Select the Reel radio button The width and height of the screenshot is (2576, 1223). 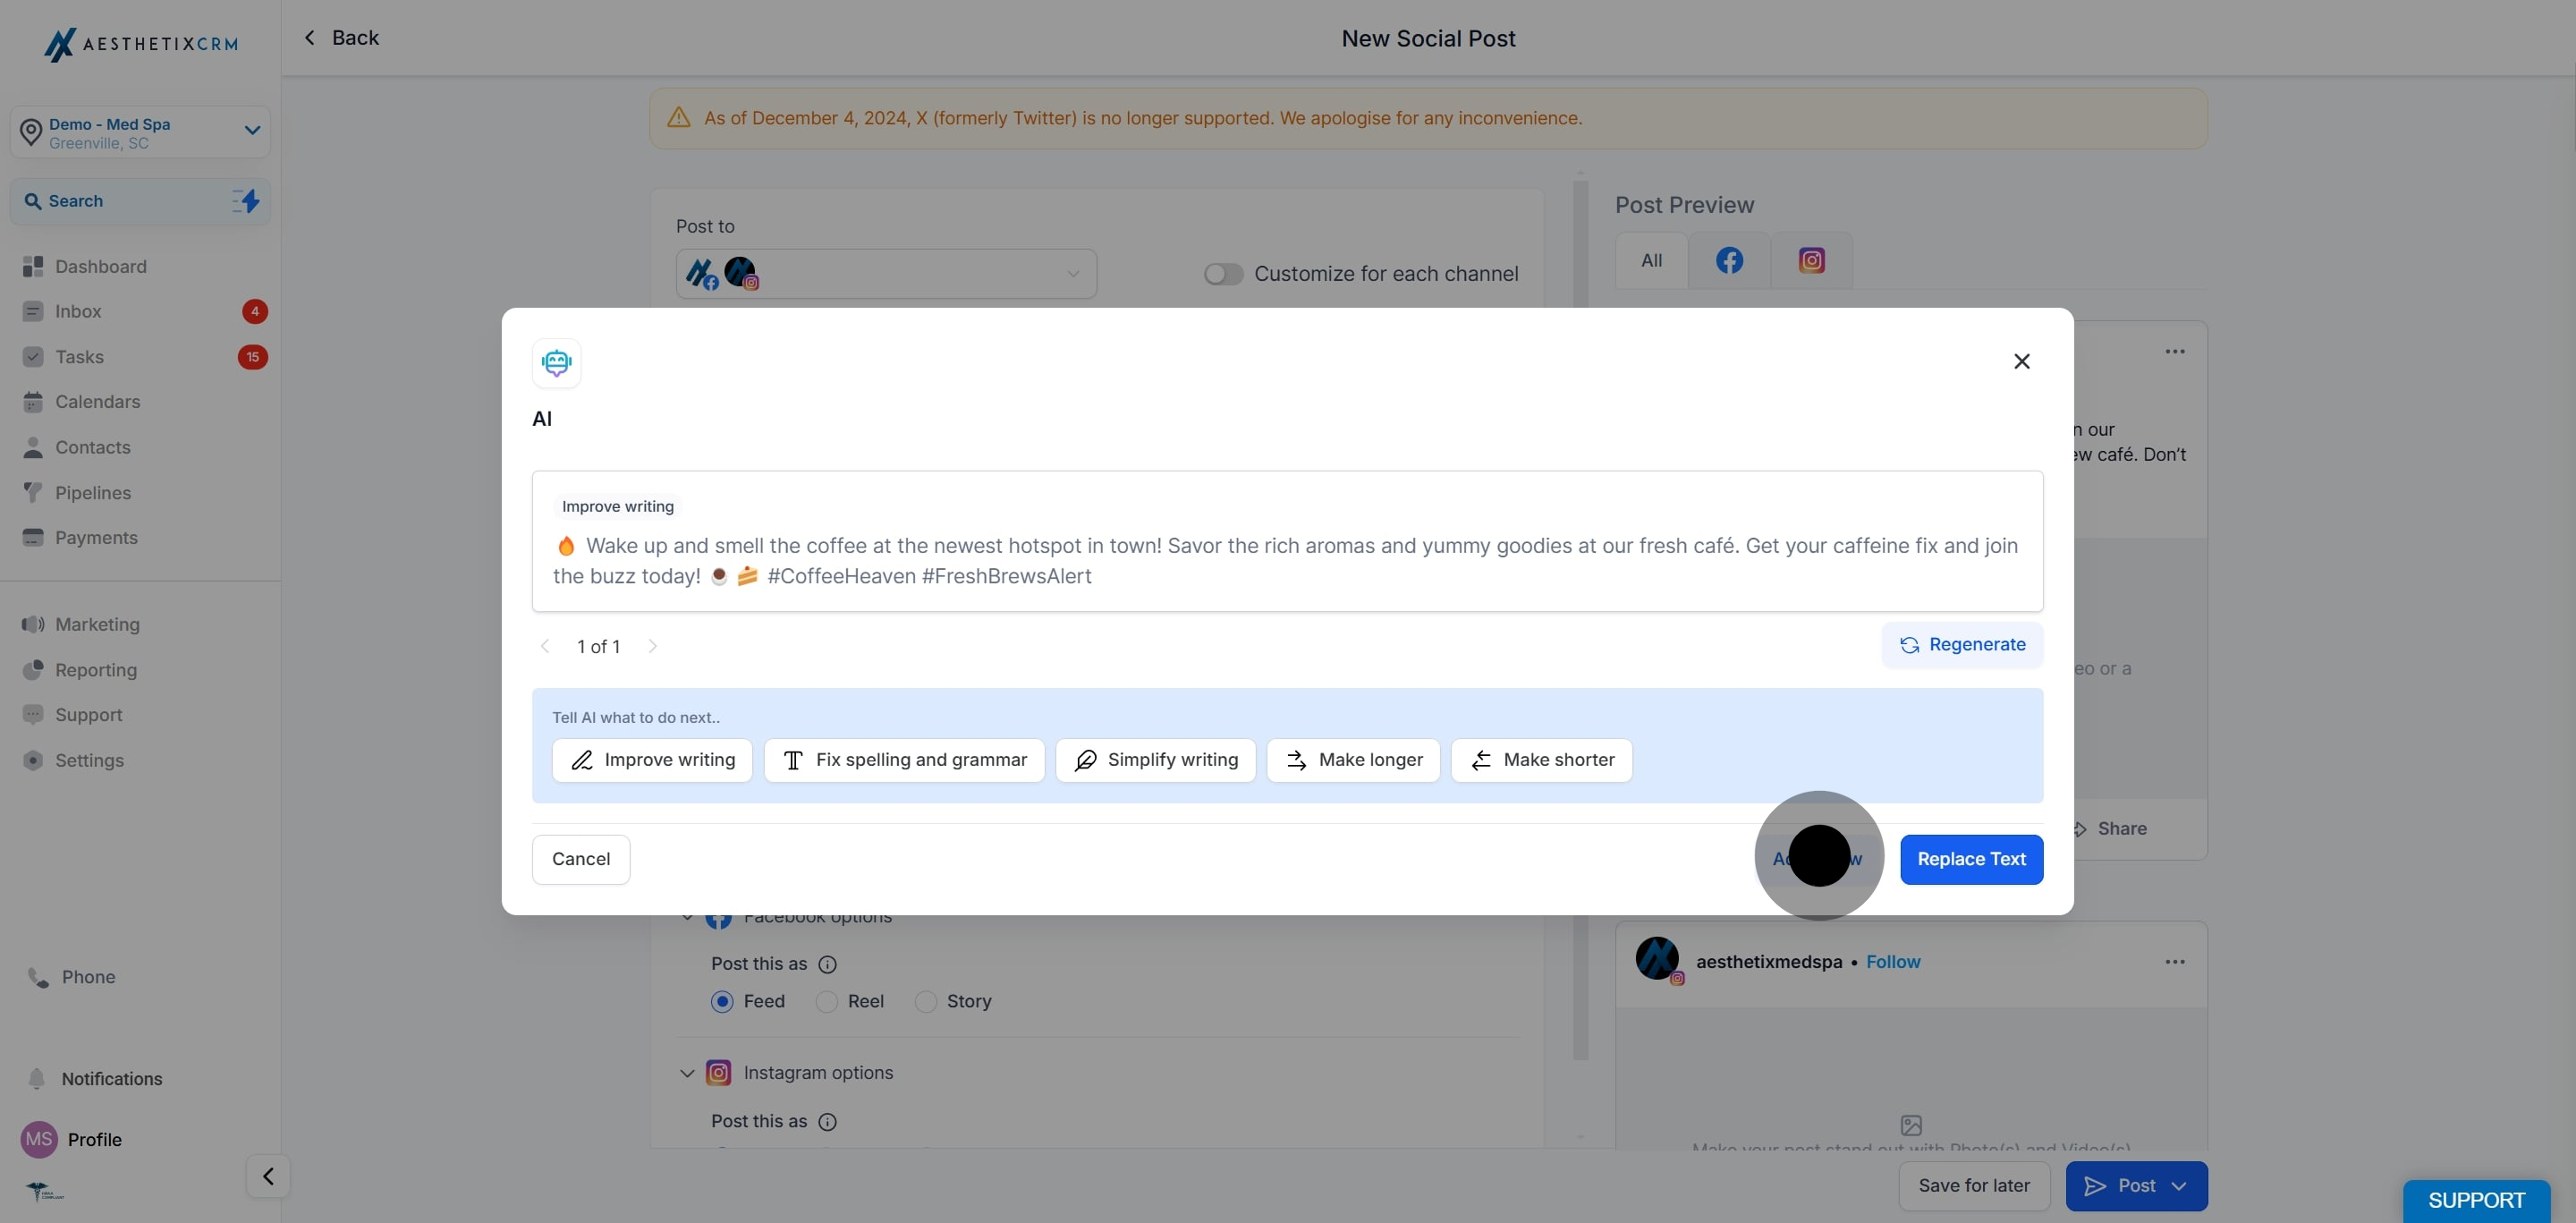tap(826, 1001)
